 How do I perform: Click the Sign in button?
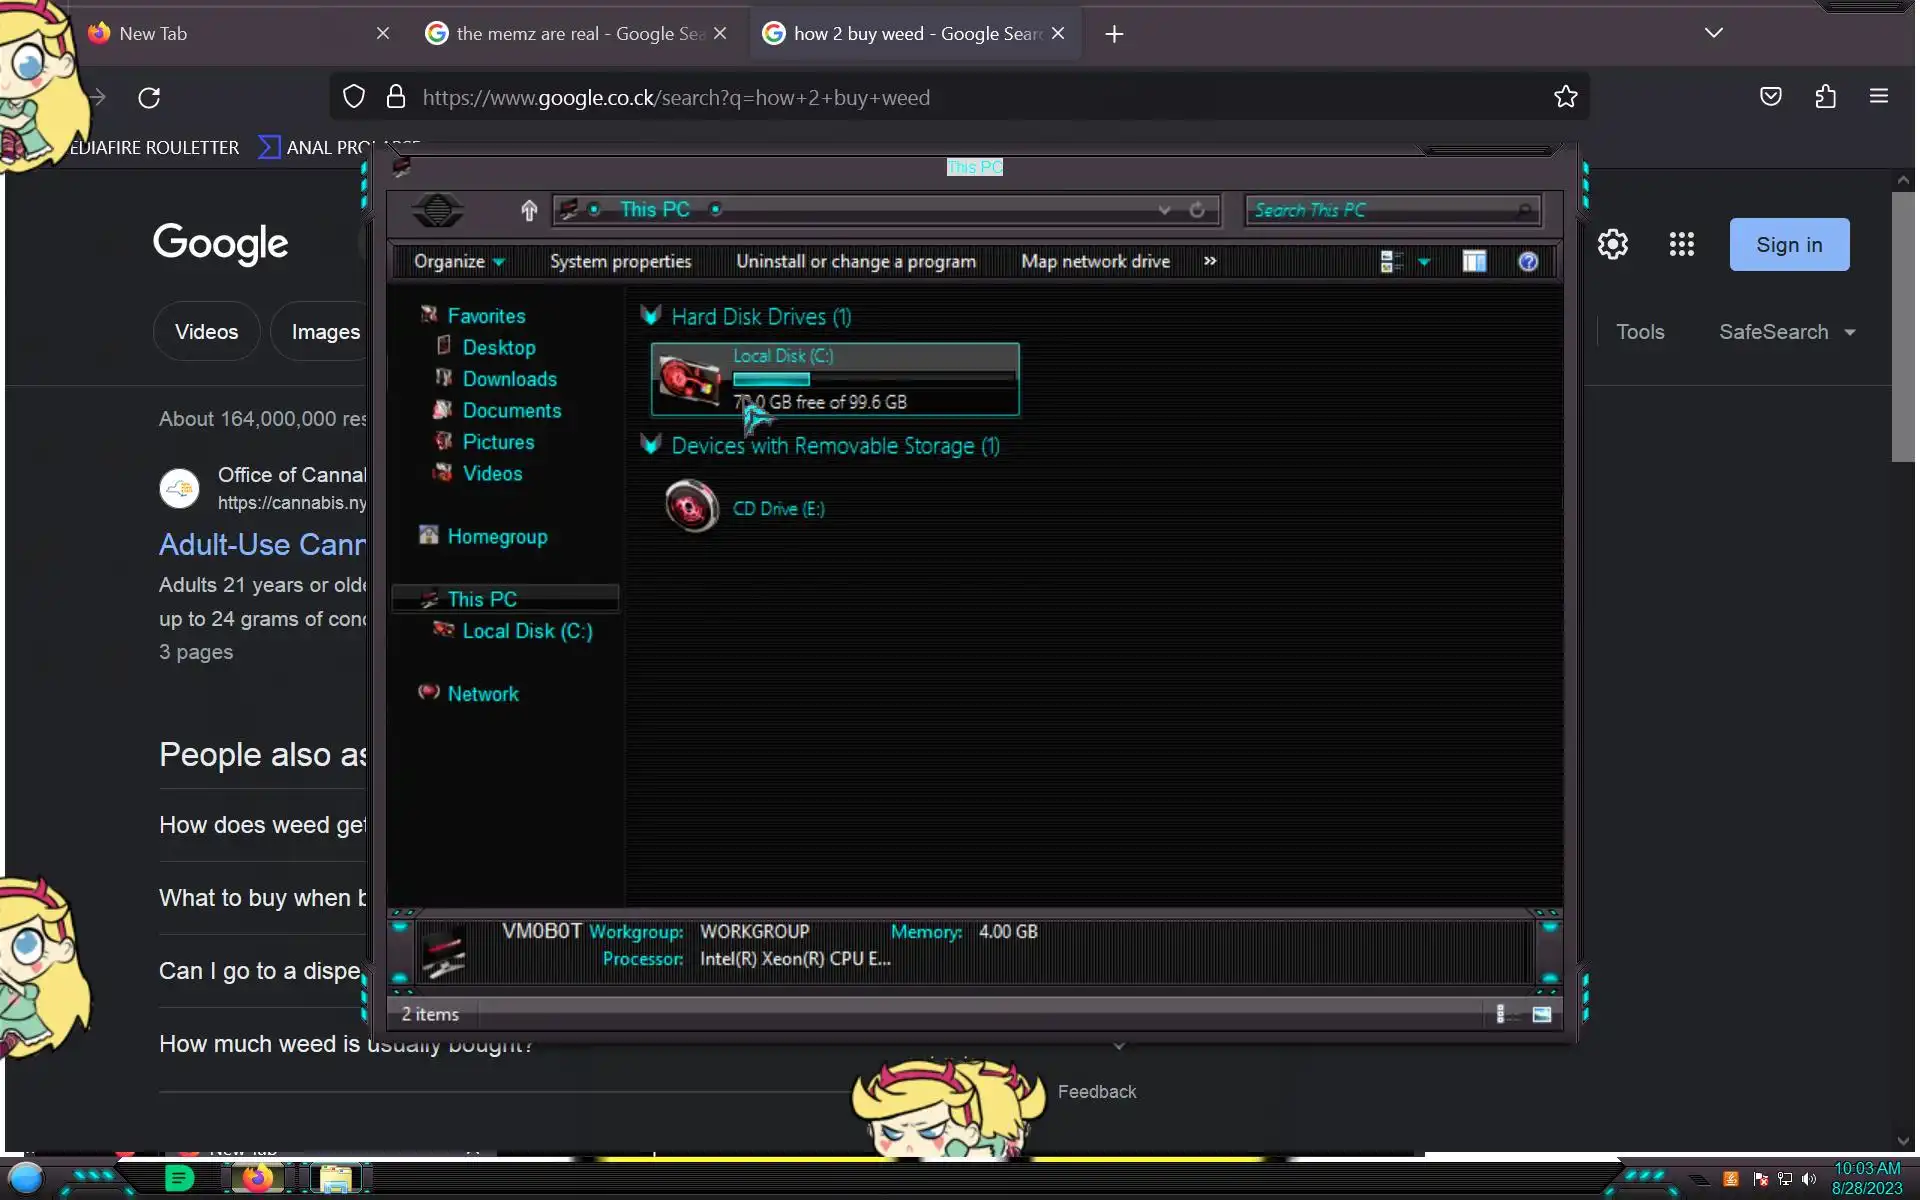click(x=1788, y=245)
